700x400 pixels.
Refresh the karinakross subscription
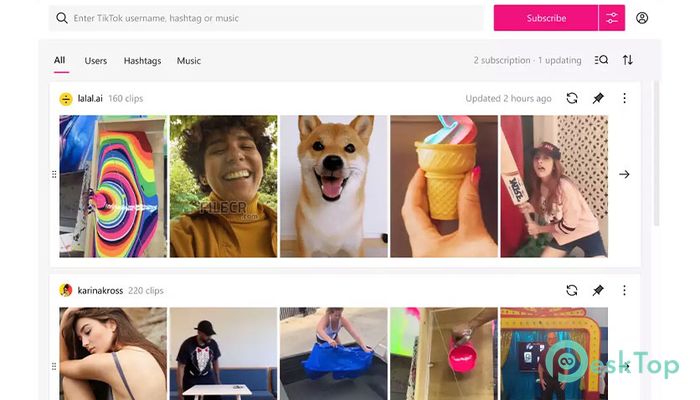[x=572, y=291]
